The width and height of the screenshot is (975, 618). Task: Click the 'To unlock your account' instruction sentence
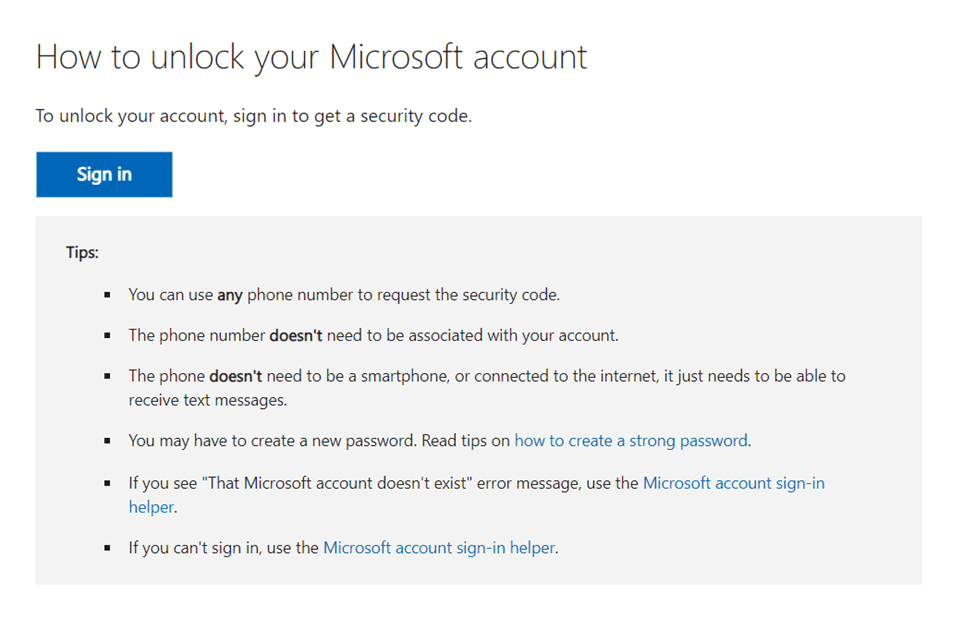254,116
